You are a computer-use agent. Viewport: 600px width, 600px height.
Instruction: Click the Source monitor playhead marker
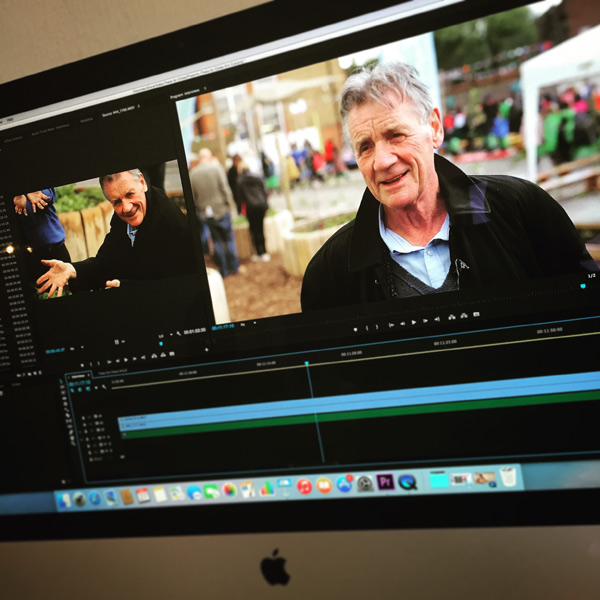pyautogui.click(x=161, y=344)
